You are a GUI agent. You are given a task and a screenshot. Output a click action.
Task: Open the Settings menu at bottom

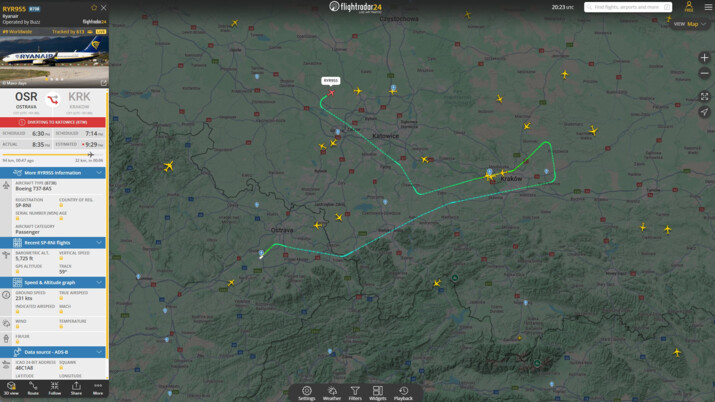click(307, 393)
